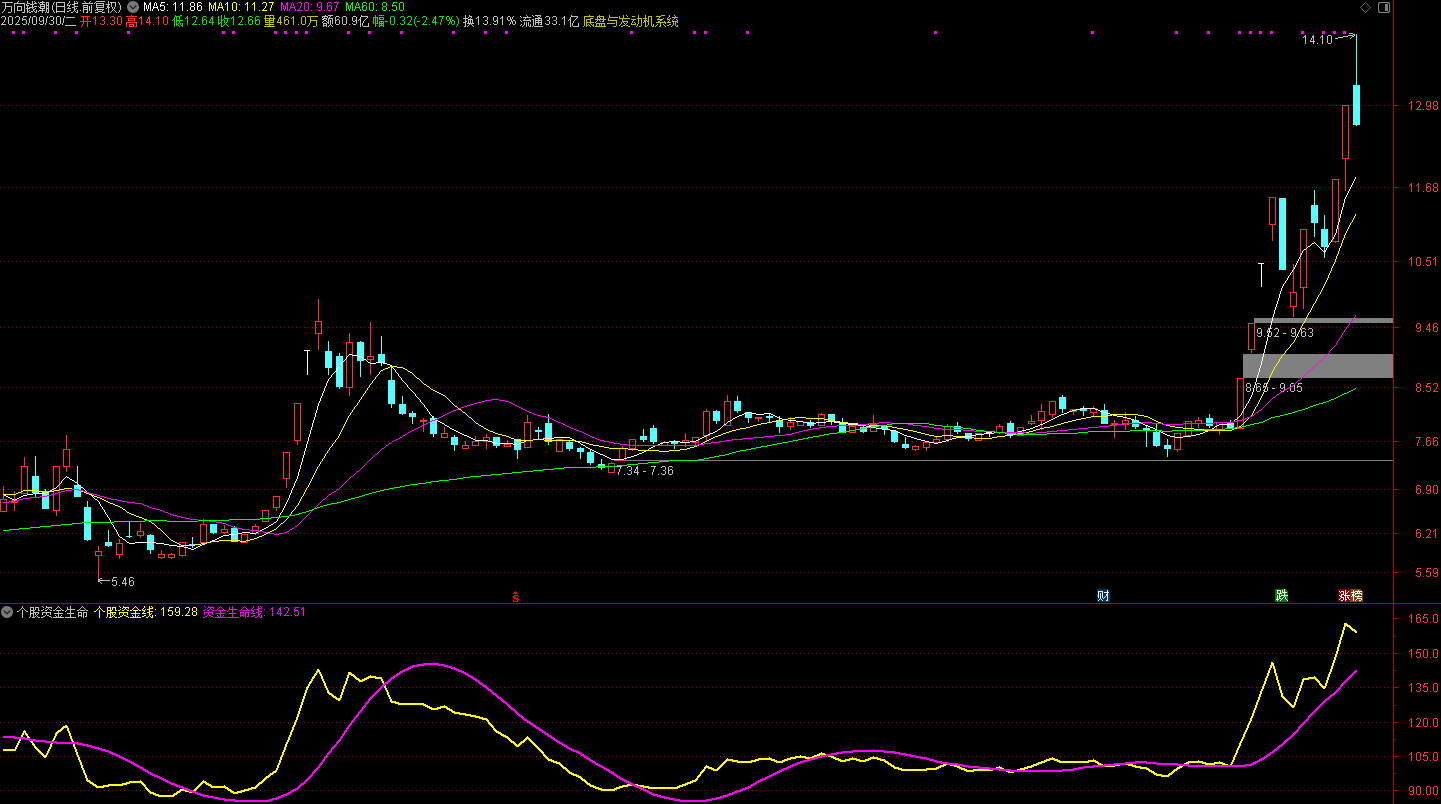Click the 5.46 low price annotation
Viewport: 1441px width, 804px height.
[x=122, y=581]
